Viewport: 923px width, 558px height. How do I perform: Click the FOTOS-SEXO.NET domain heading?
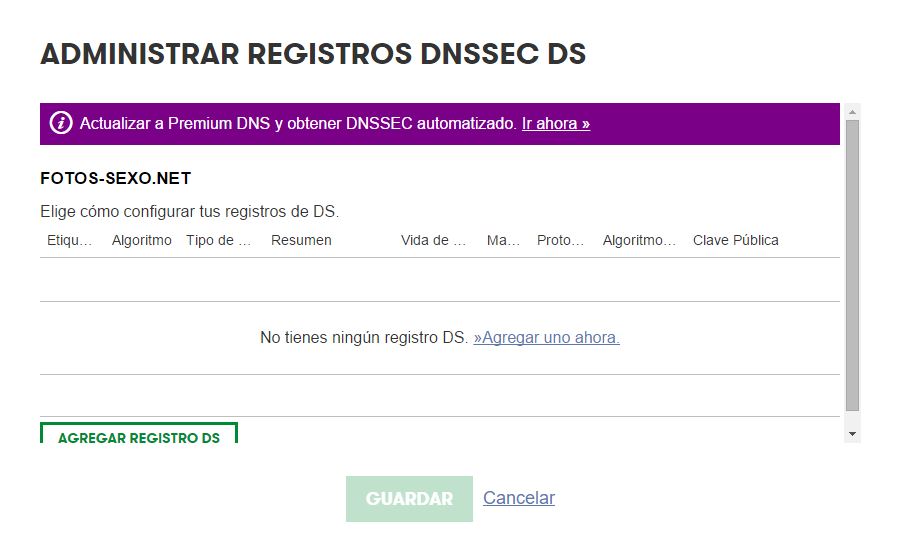[x=115, y=179]
